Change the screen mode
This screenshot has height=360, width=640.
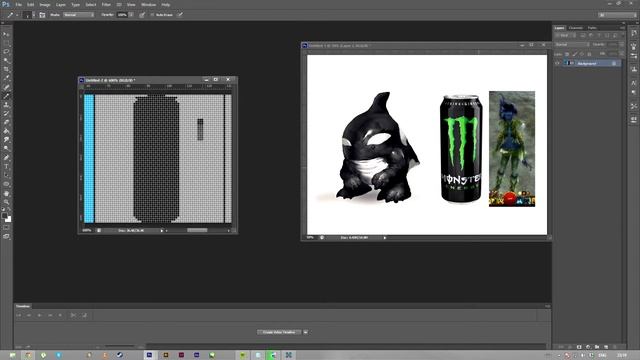tap(6, 237)
